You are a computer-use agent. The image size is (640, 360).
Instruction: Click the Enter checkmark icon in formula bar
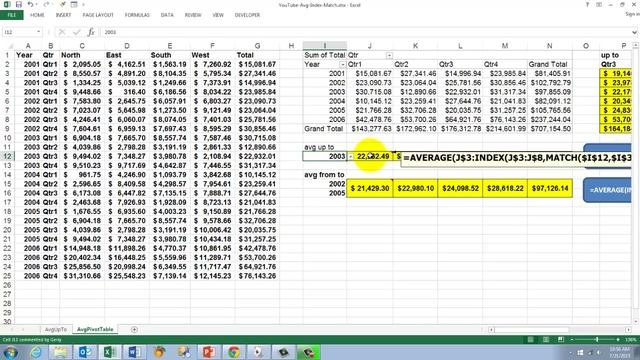[x=76, y=32]
